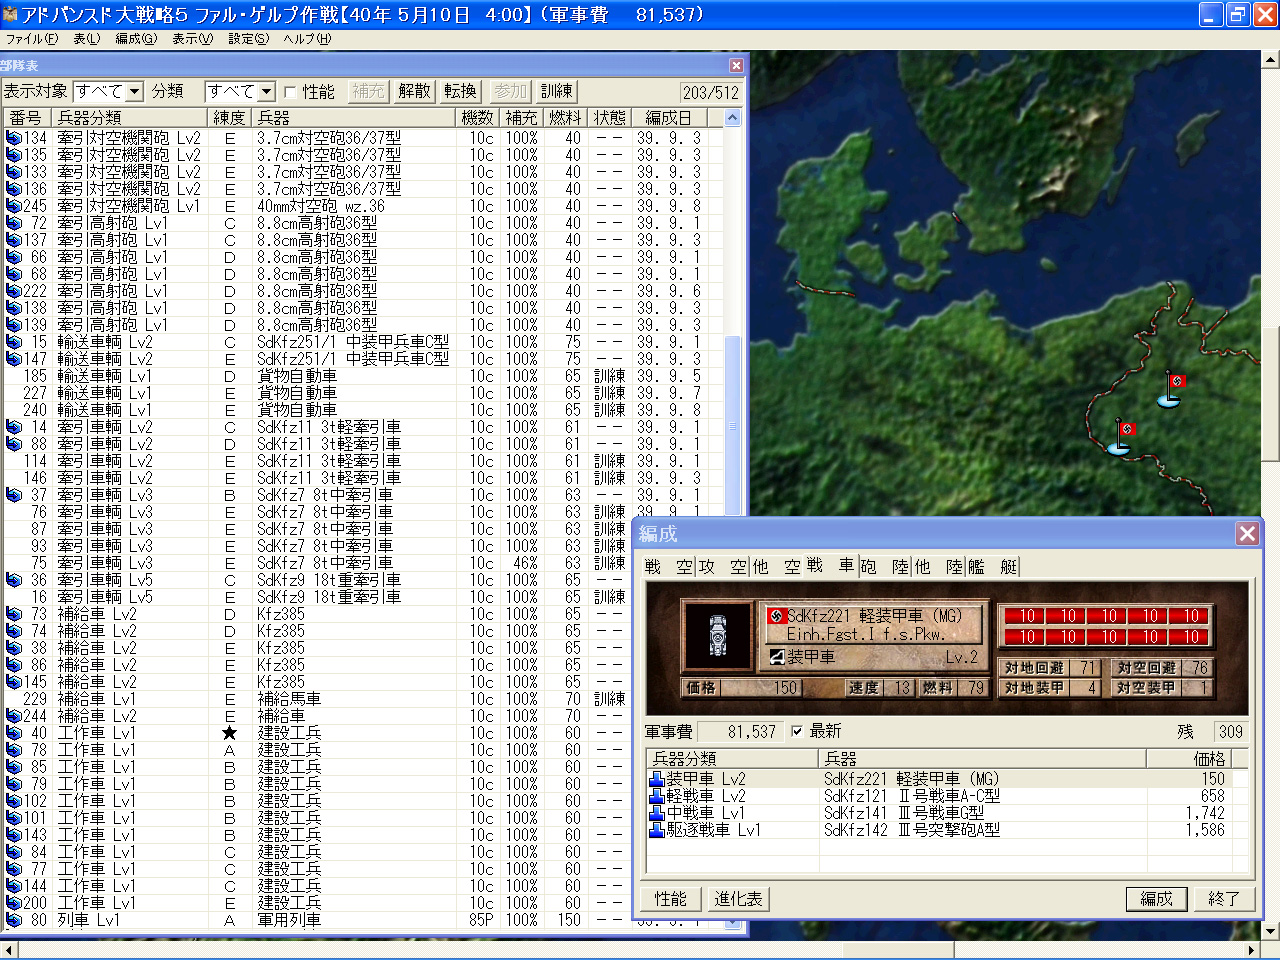Toggle the 最新 checkbox next to 軍事費
Image resolution: width=1280 pixels, height=960 pixels.
797,731
